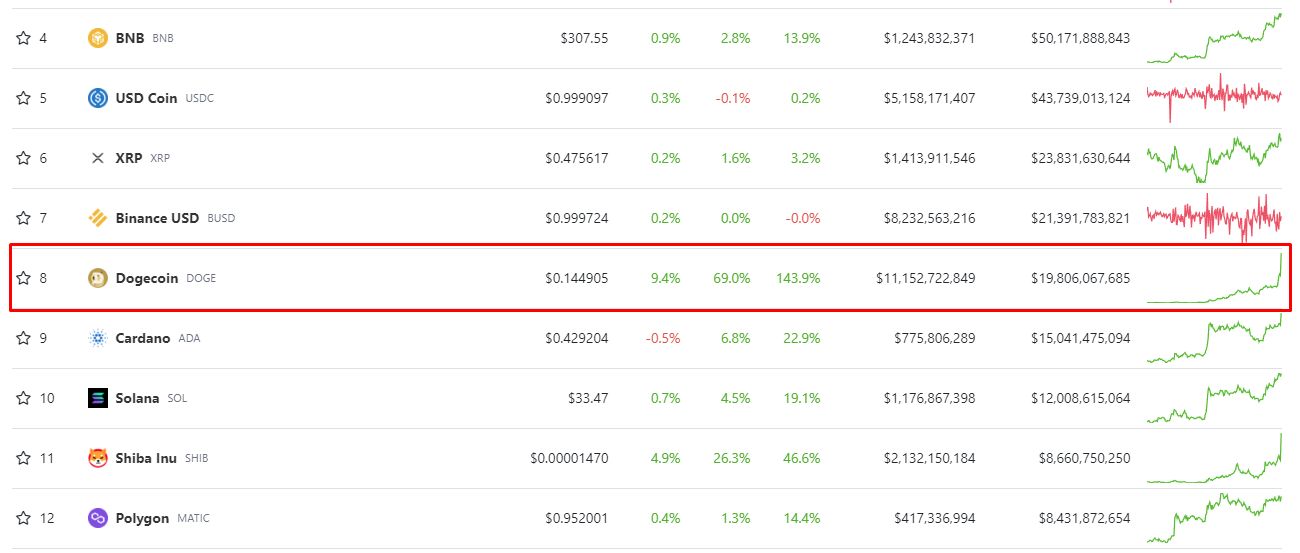This screenshot has height=553, width=1300.
Task: Select BNB price $307.55
Action: click(x=584, y=38)
